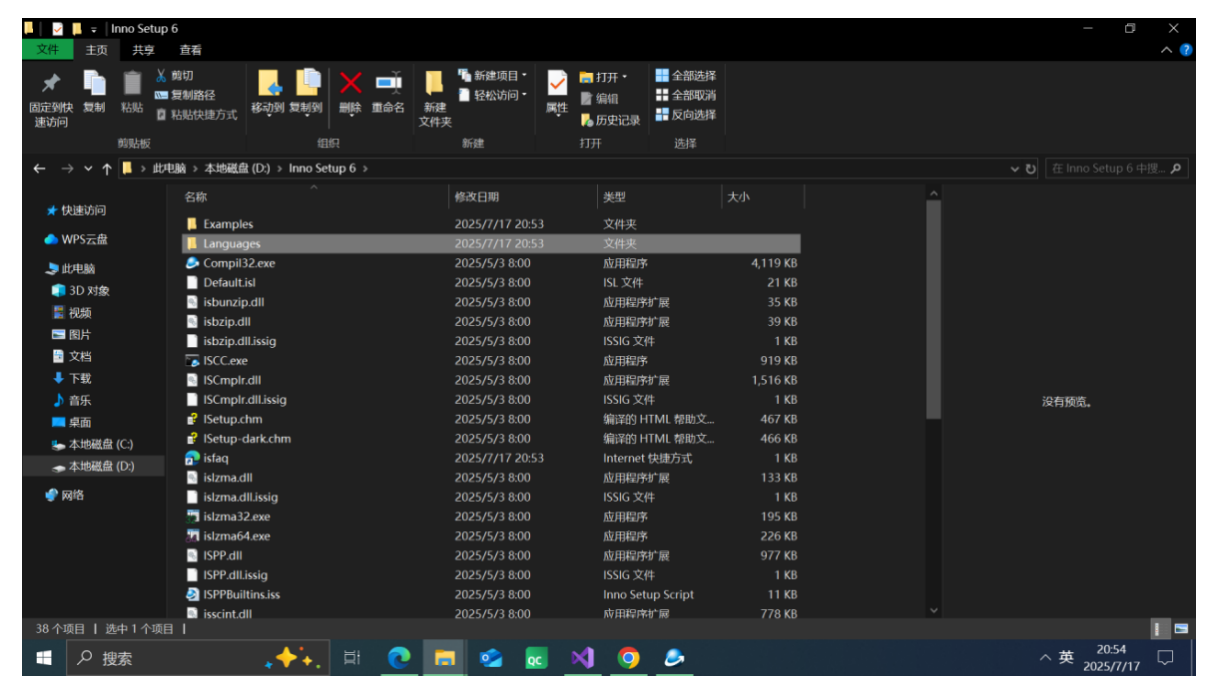This screenshot has width=1208, height=686.
Task: Switch to large icons view toggle
Action: [x=1181, y=629]
